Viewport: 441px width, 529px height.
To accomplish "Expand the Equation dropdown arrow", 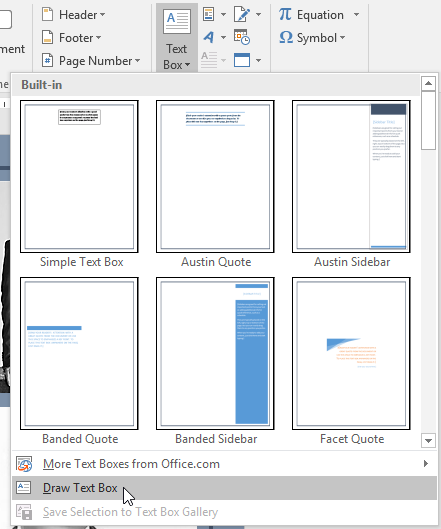I will (x=356, y=15).
